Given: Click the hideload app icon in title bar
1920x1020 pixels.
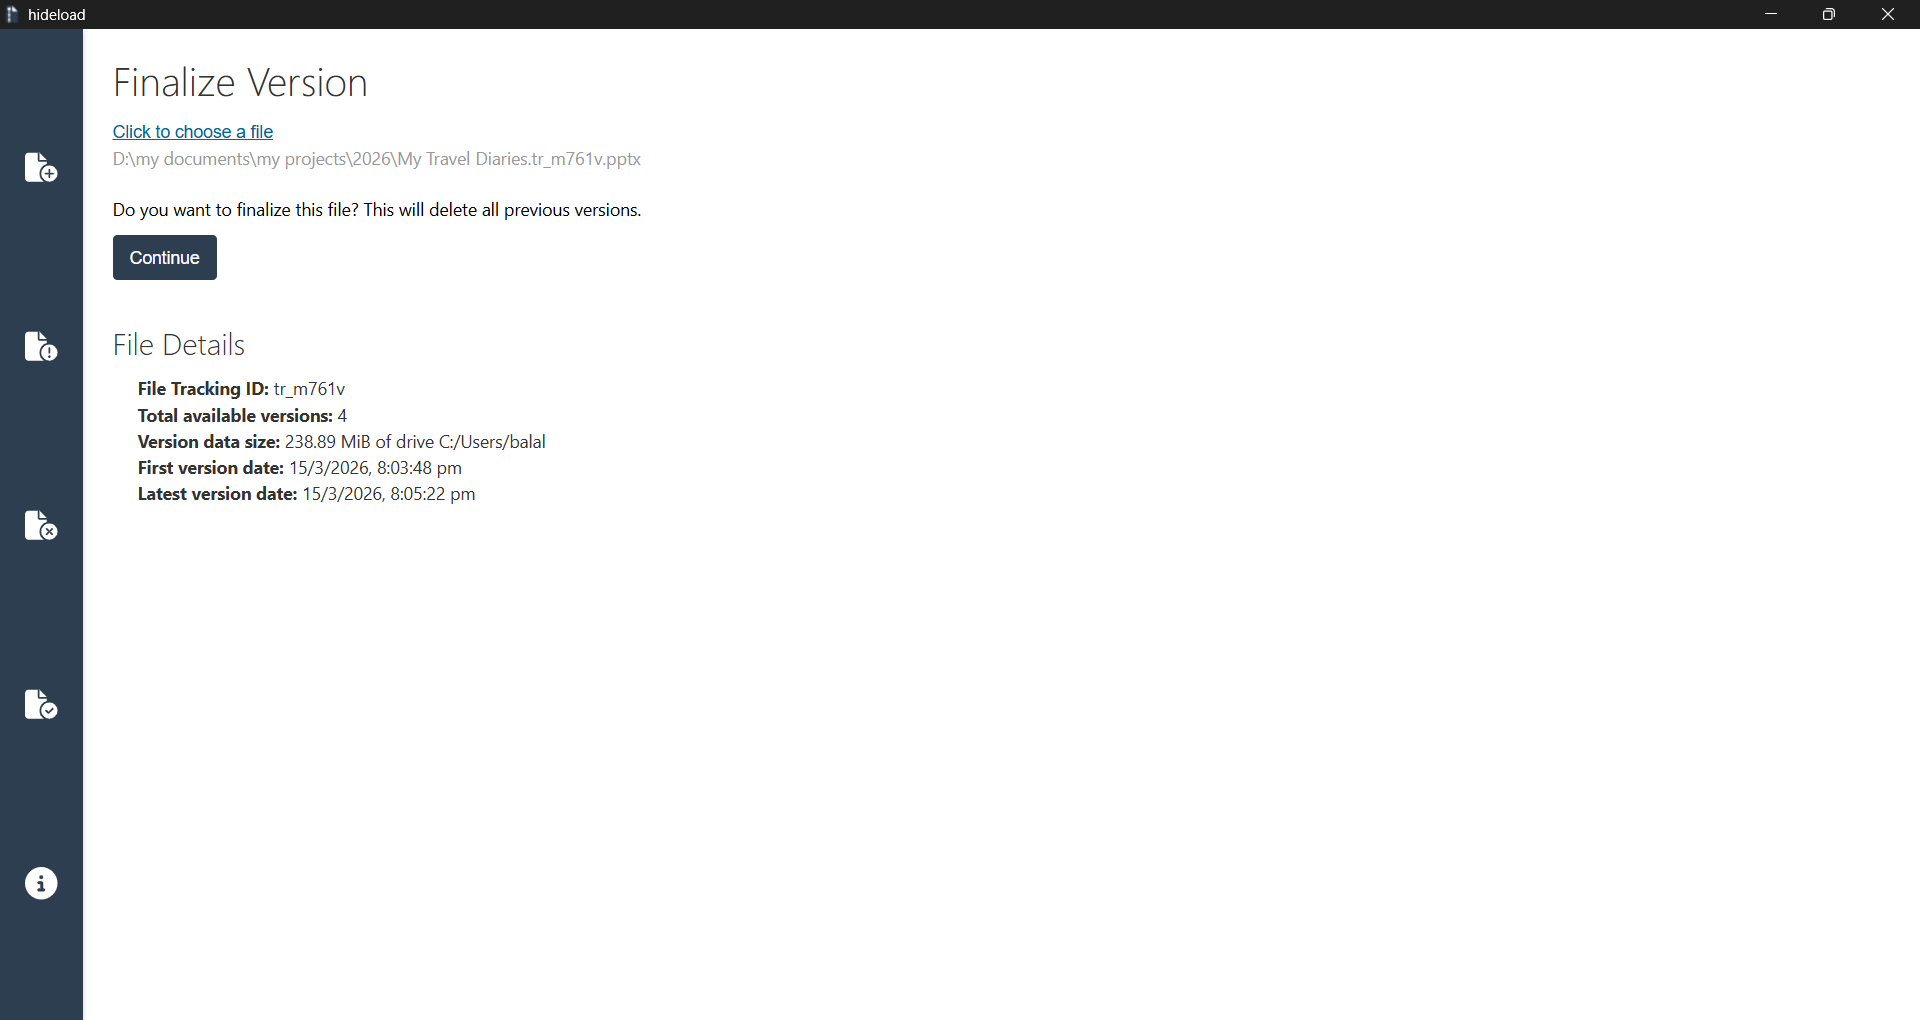Looking at the screenshot, I should 12,14.
